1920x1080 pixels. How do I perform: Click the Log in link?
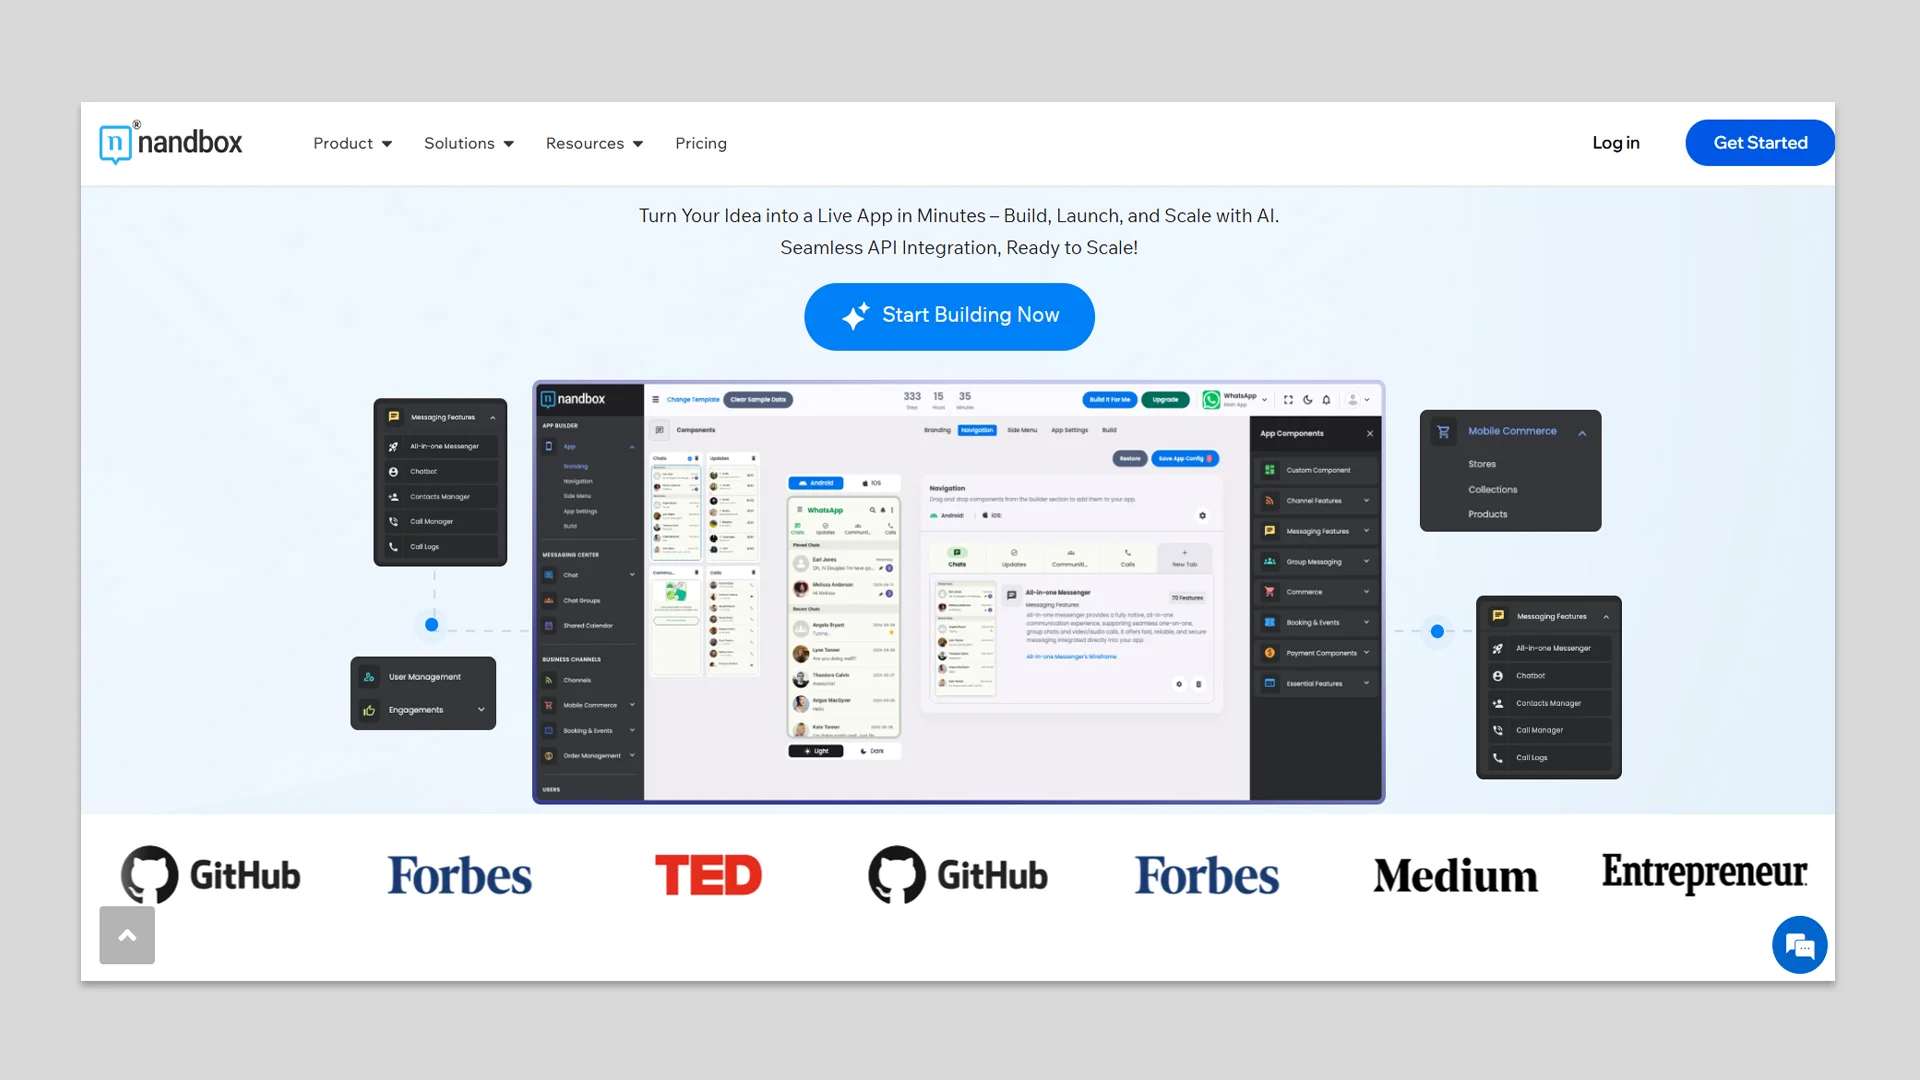(x=1615, y=143)
